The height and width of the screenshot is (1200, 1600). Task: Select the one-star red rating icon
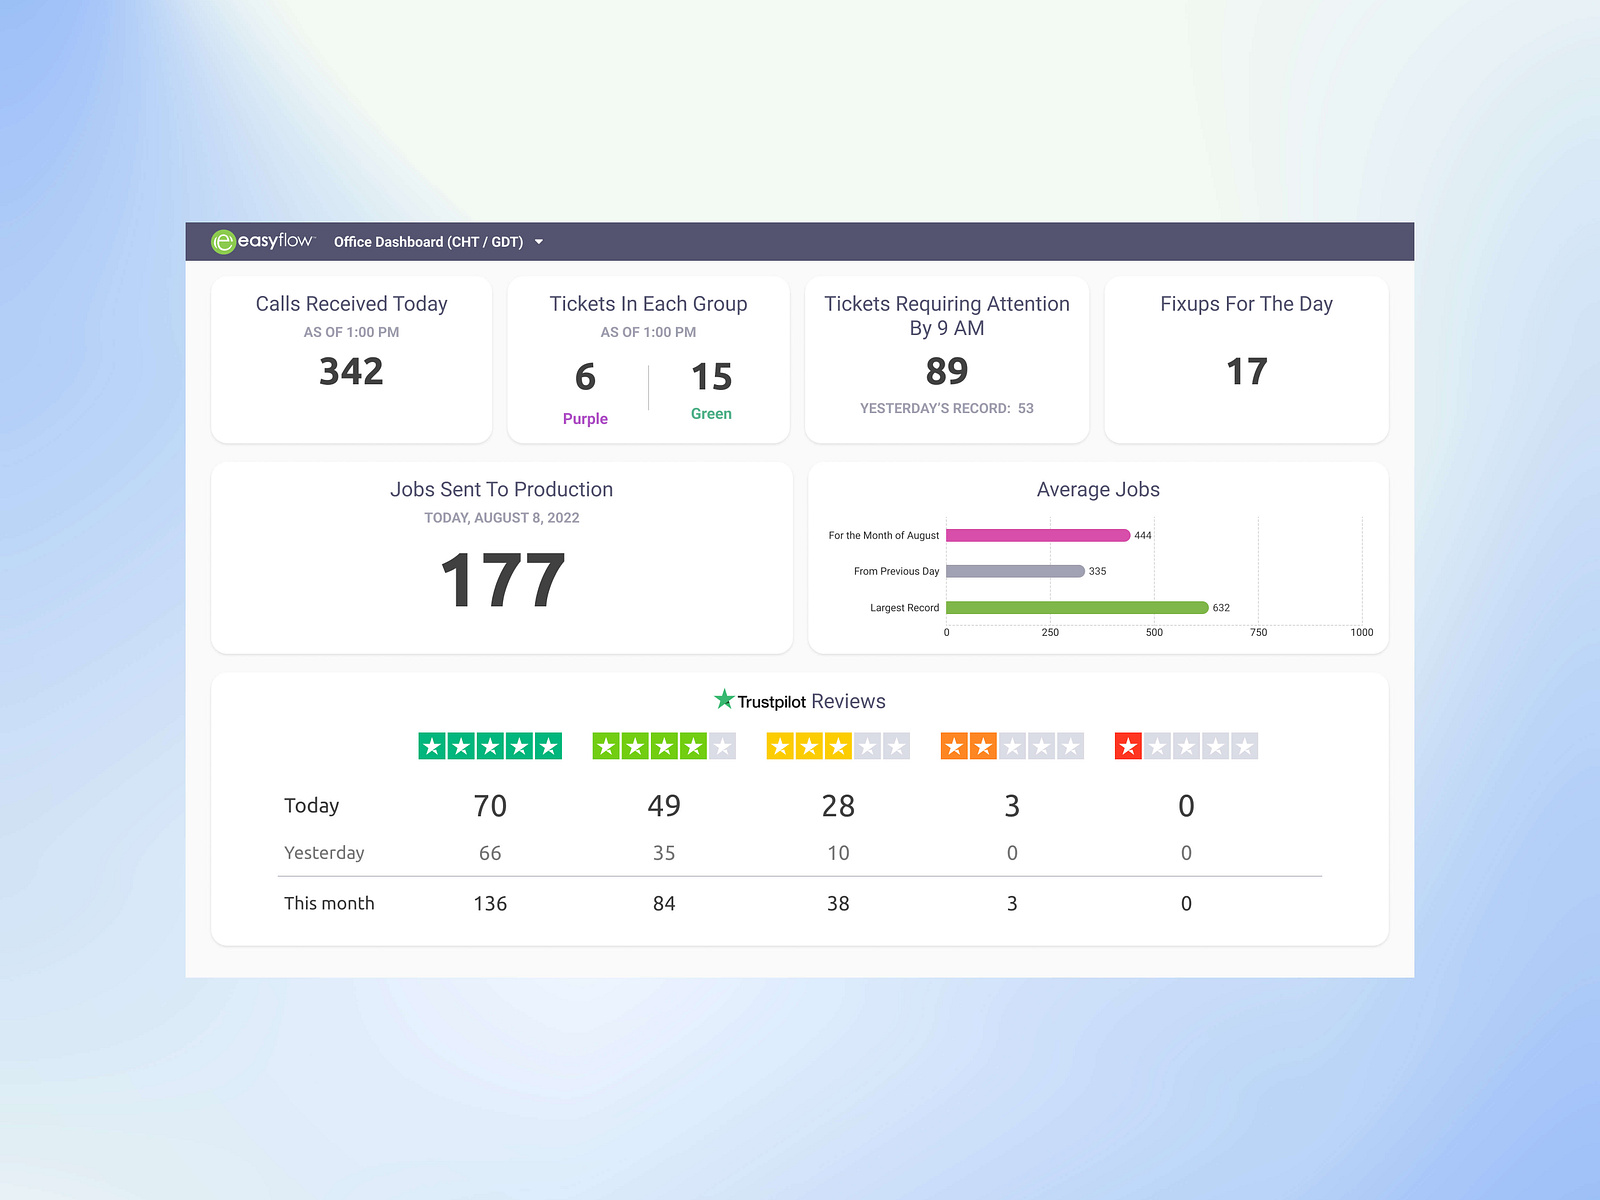tap(1185, 745)
